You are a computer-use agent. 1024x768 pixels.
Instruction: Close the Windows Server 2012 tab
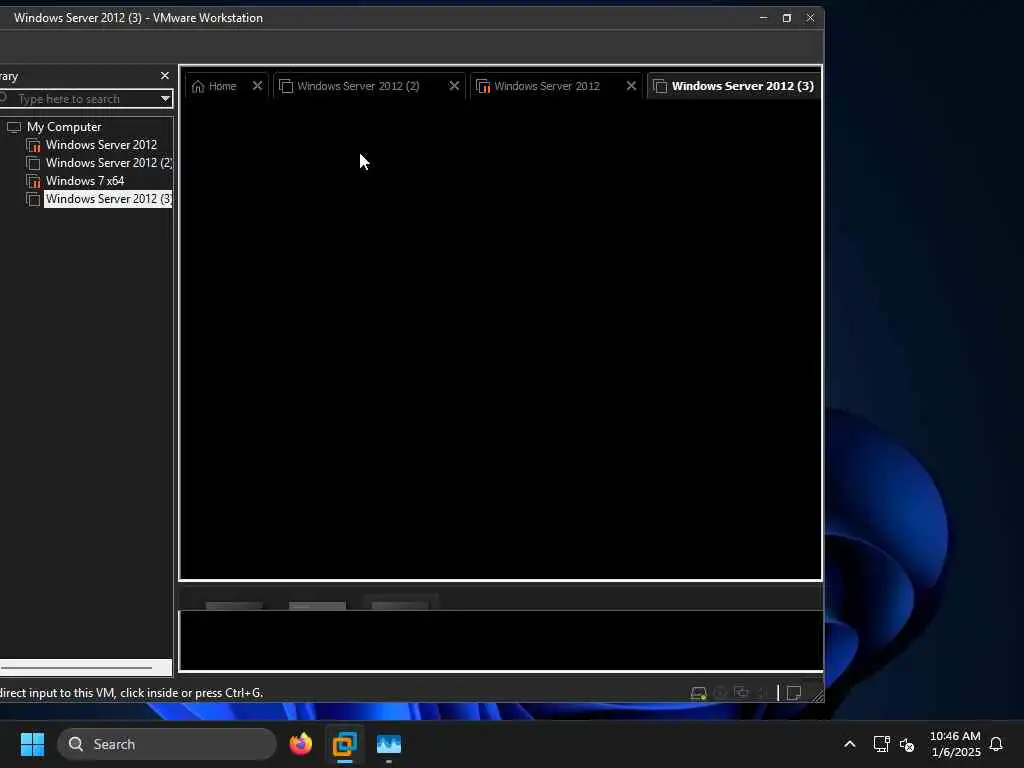(x=631, y=86)
